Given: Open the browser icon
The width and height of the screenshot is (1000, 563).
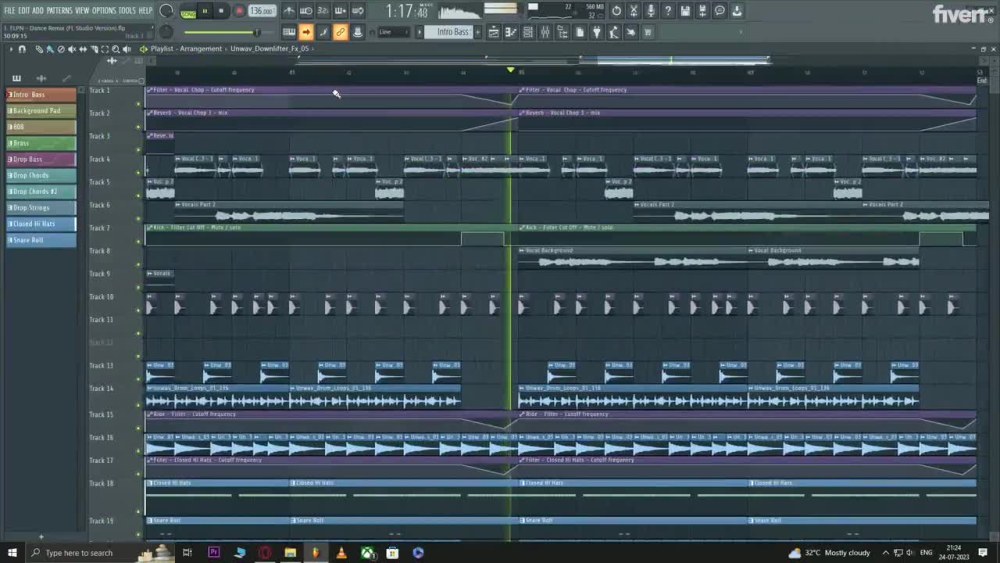Looking at the screenshot, I should pyautogui.click(x=562, y=32).
